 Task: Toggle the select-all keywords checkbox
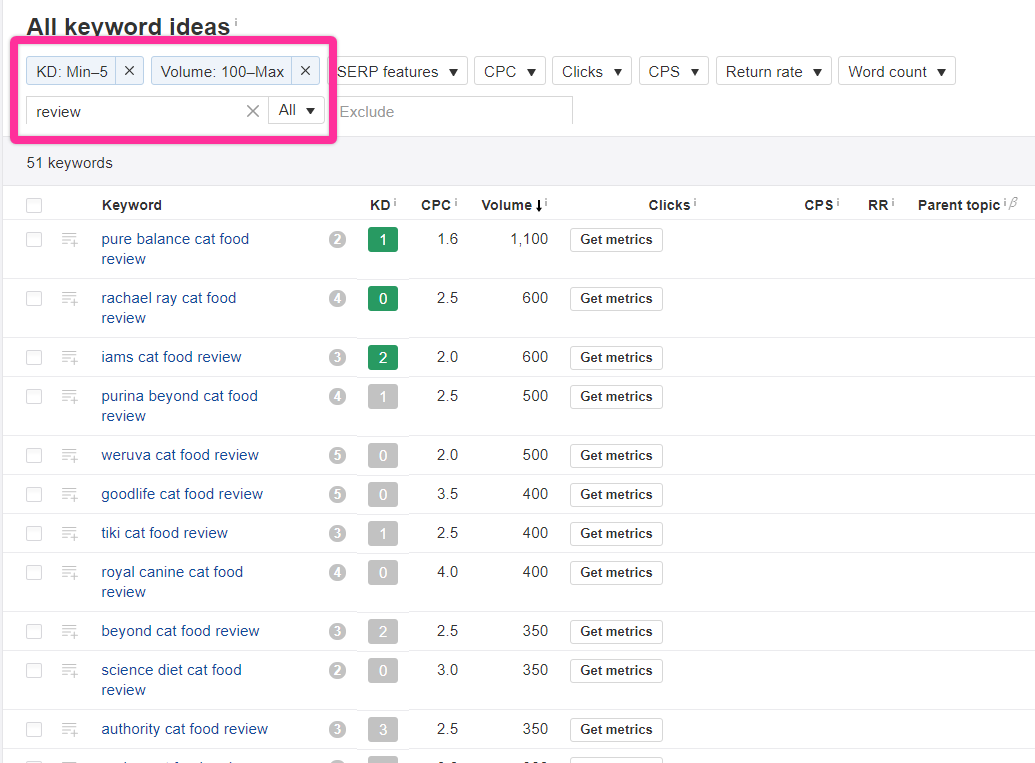(34, 205)
